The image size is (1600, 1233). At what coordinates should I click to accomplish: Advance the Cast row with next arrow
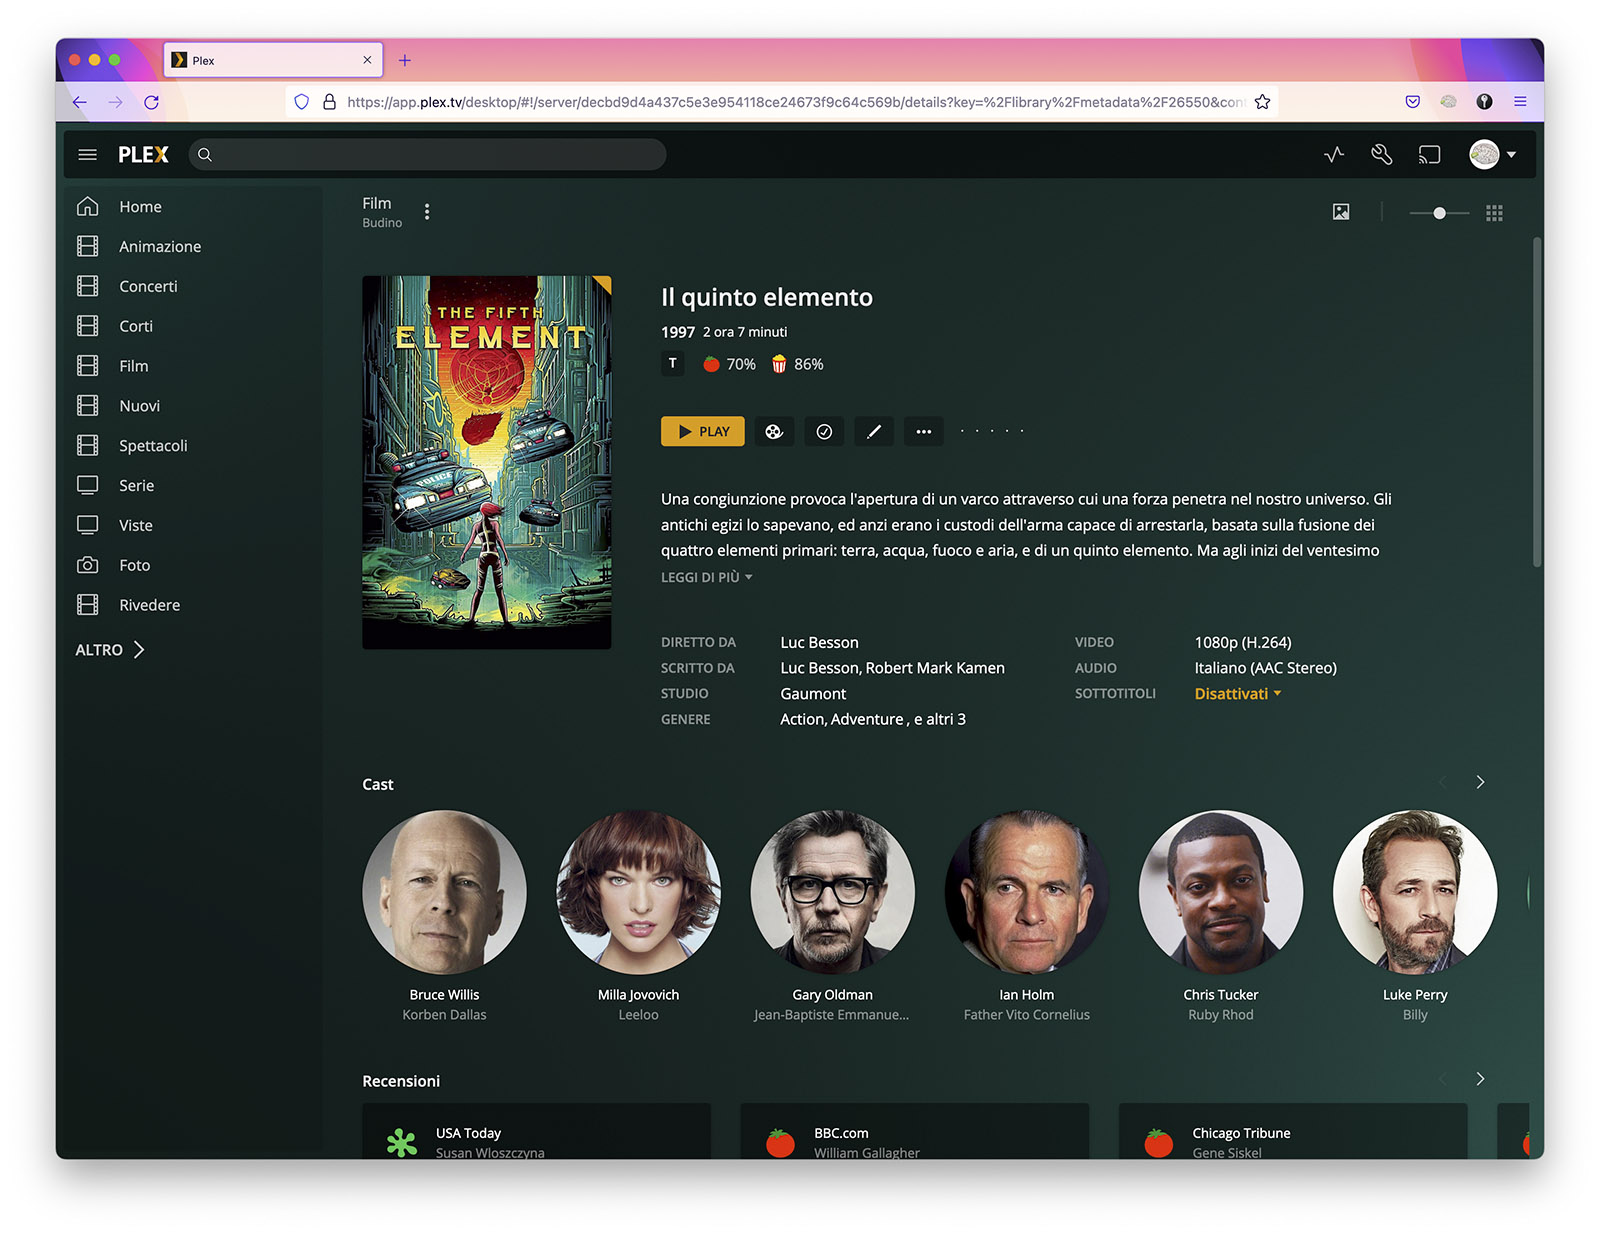pyautogui.click(x=1480, y=782)
